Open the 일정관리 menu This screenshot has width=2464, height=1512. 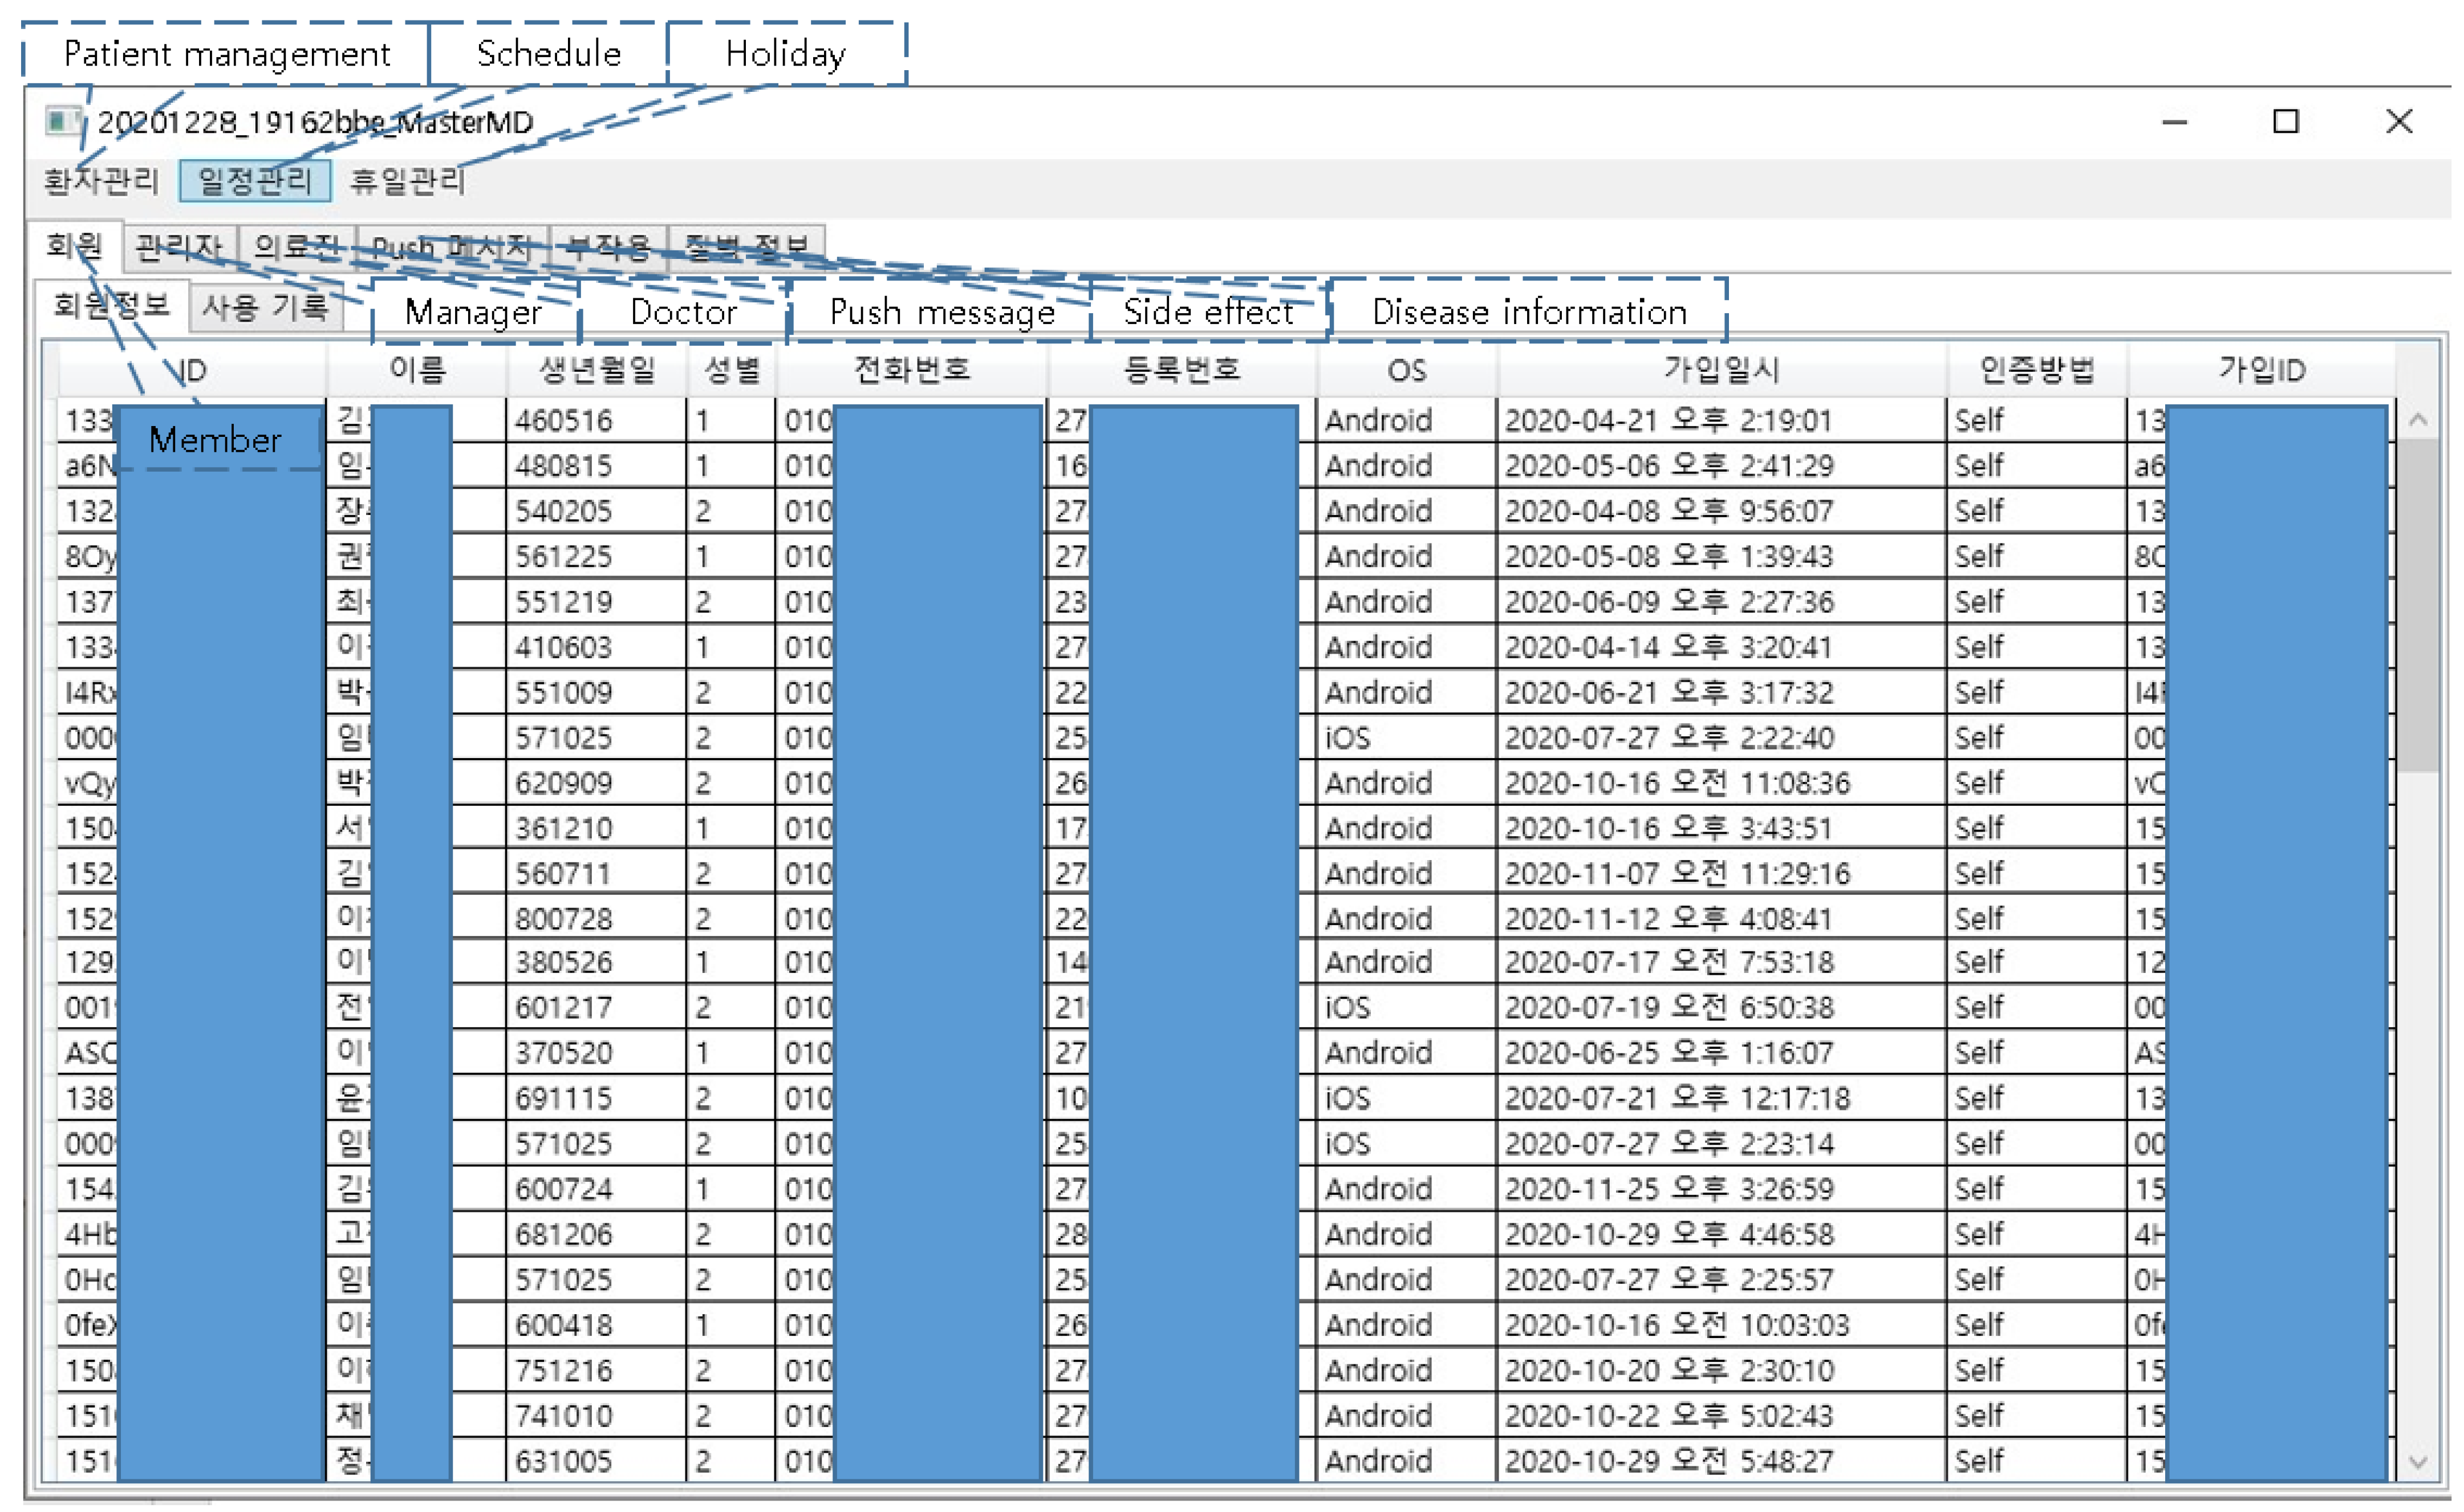[255, 181]
